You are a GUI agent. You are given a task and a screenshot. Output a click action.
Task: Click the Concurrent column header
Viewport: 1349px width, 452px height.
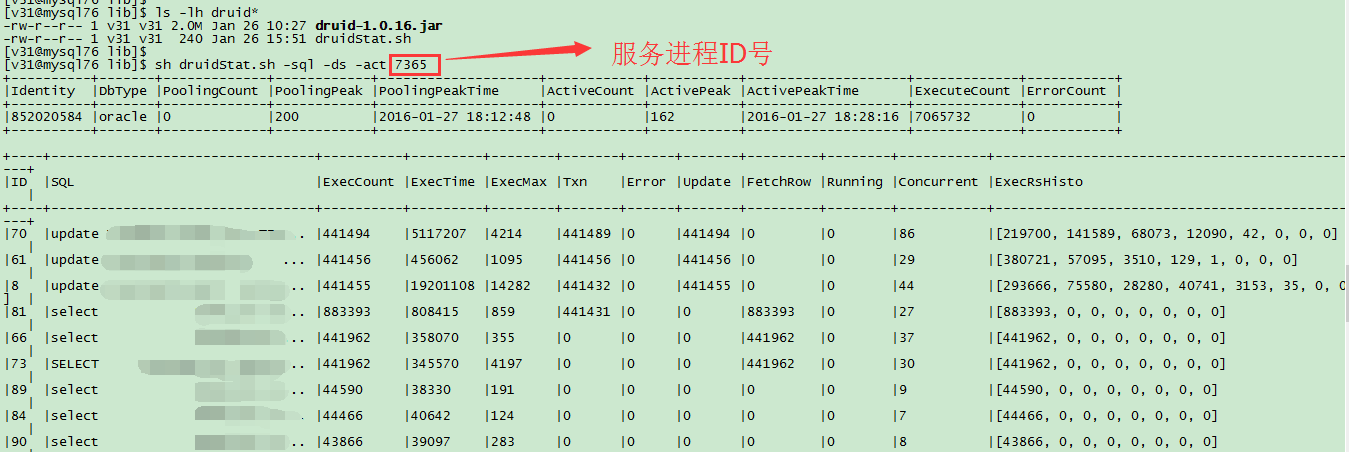(x=938, y=182)
